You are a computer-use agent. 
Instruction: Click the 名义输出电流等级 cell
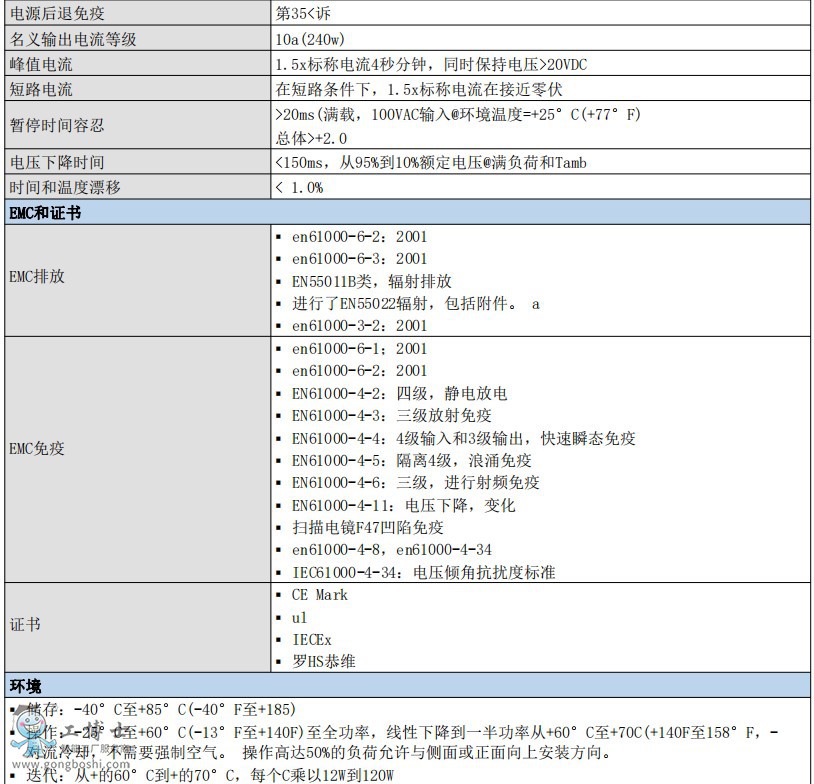pos(72,40)
